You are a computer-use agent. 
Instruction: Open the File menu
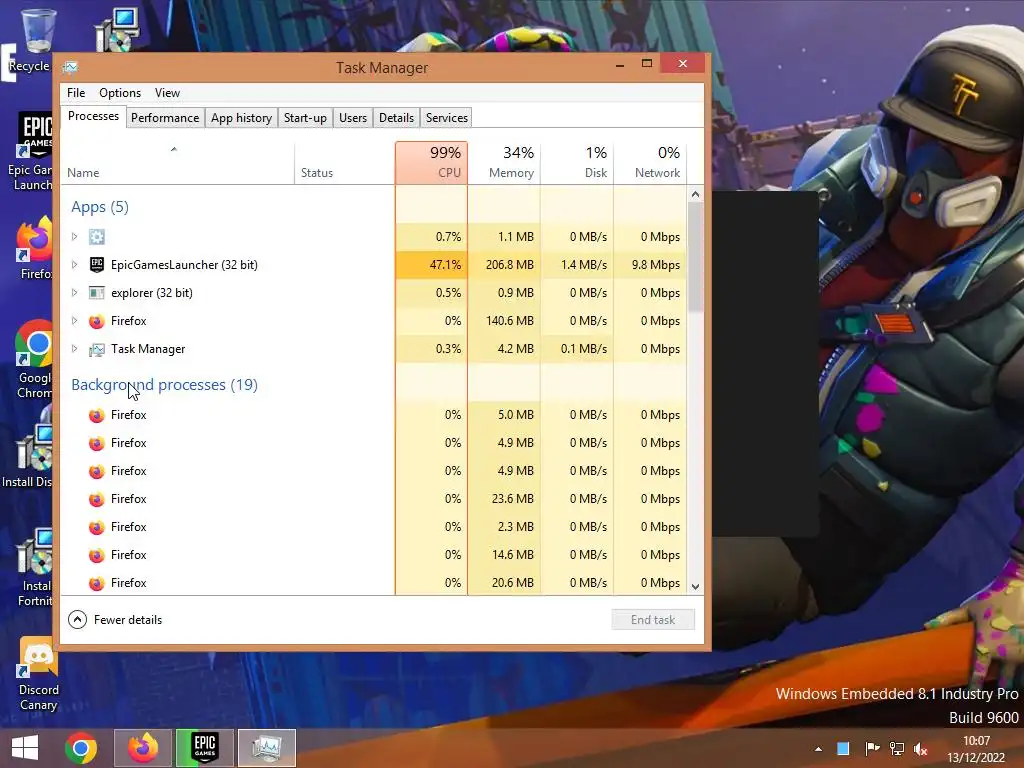coord(76,93)
